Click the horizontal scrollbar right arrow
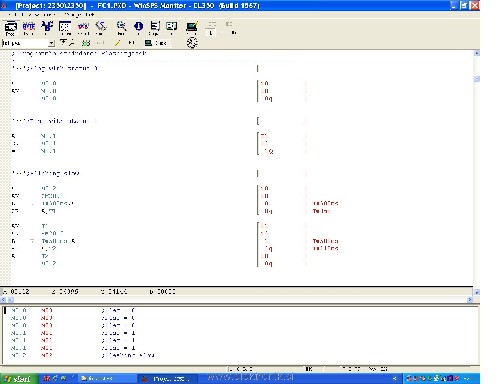 tap(470, 300)
